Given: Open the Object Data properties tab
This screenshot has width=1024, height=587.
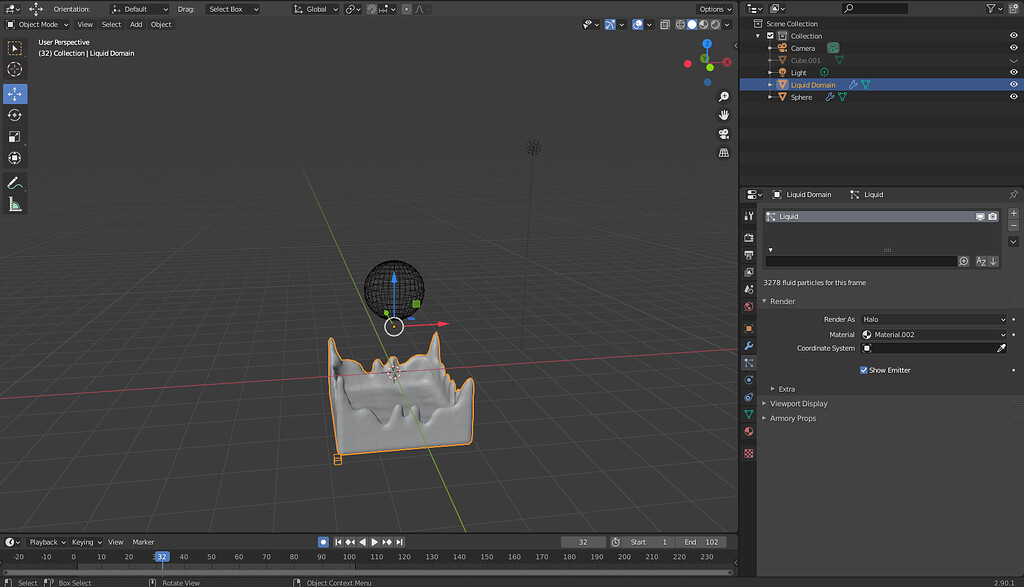Looking at the screenshot, I should (749, 414).
